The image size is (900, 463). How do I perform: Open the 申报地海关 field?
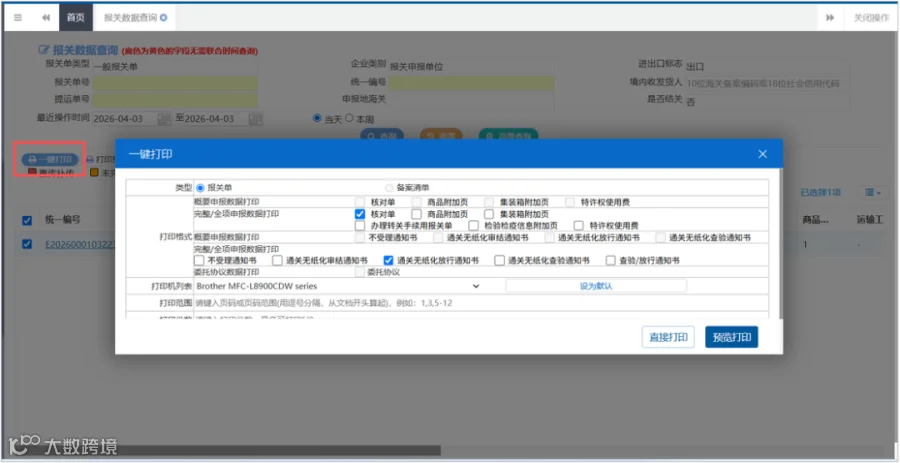(x=472, y=100)
